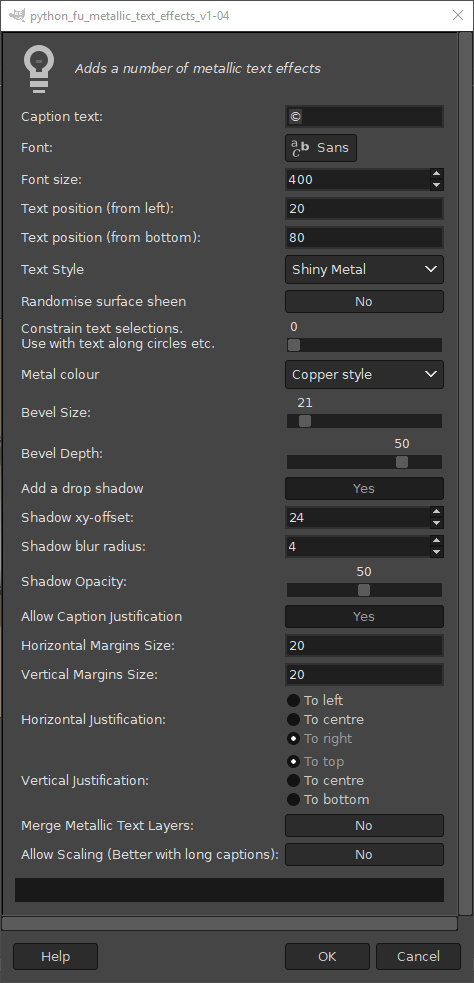Click the GIMP Wilber icon in title bar
This screenshot has height=983, width=474.
(x=17, y=15)
